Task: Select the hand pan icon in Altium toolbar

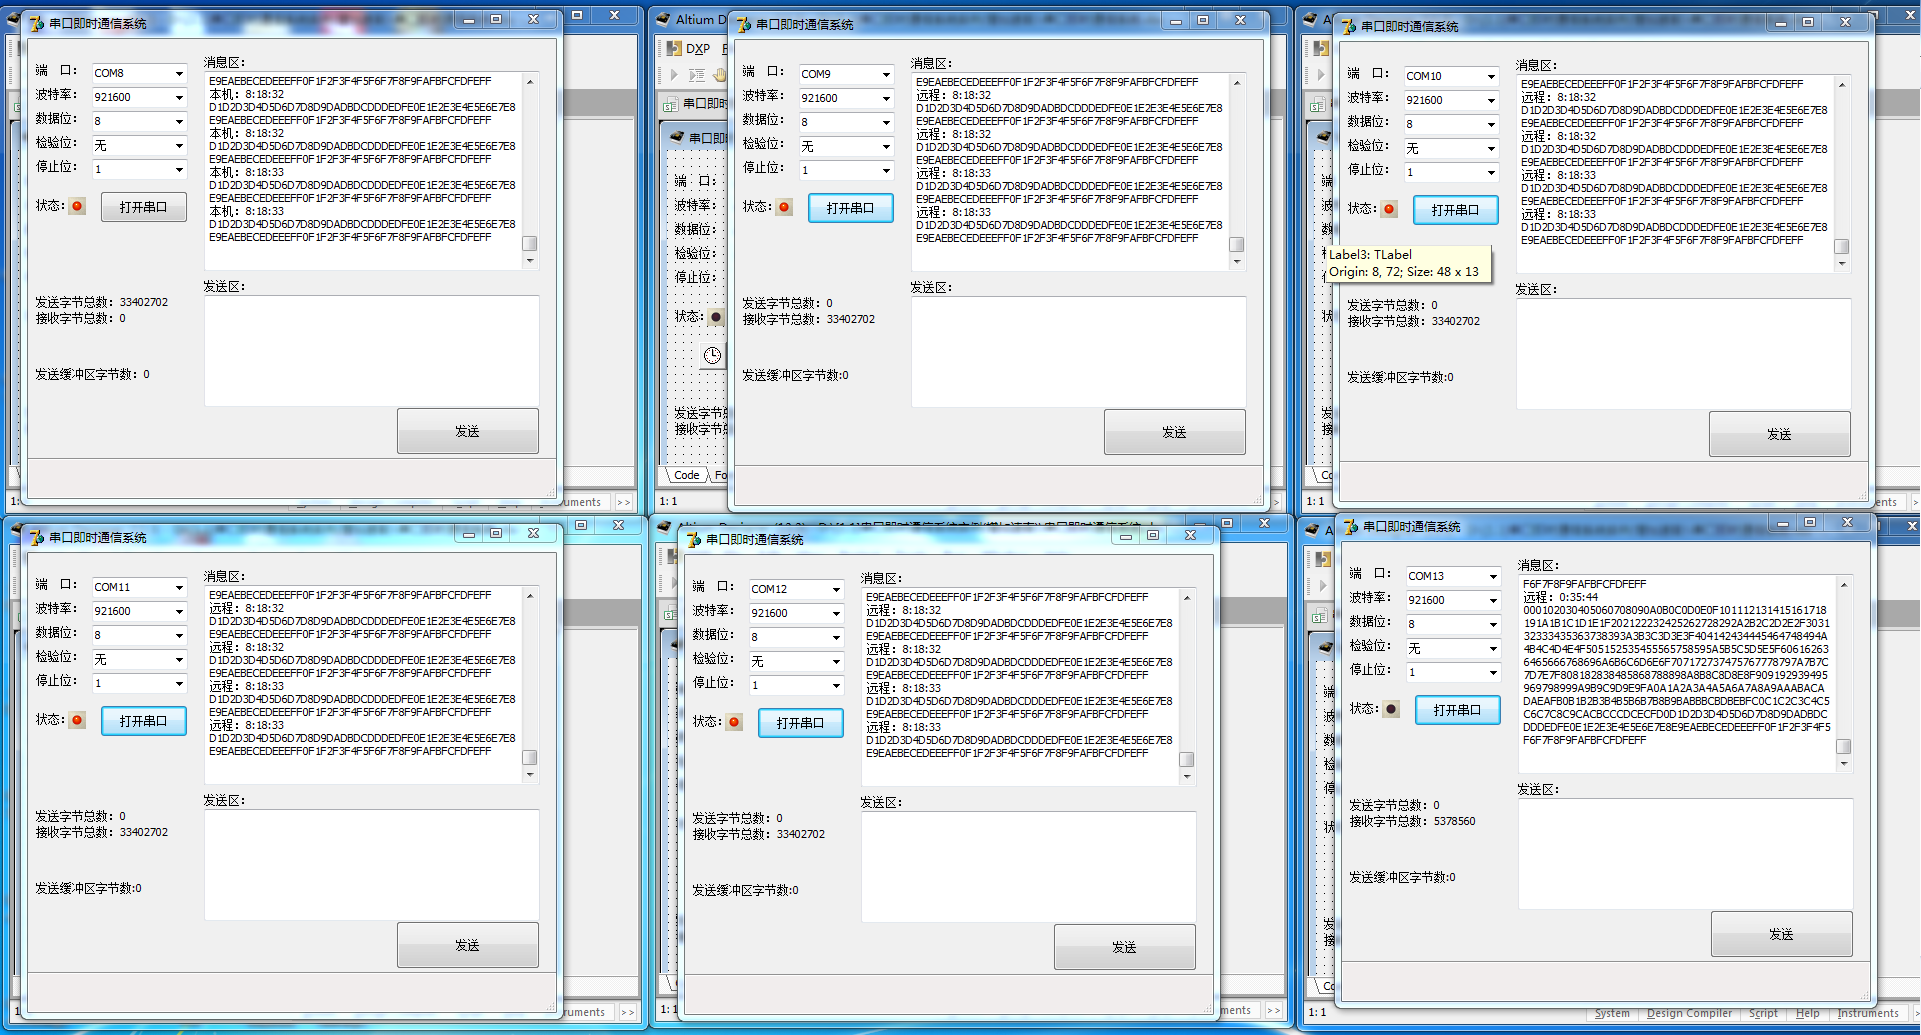Action: [719, 75]
